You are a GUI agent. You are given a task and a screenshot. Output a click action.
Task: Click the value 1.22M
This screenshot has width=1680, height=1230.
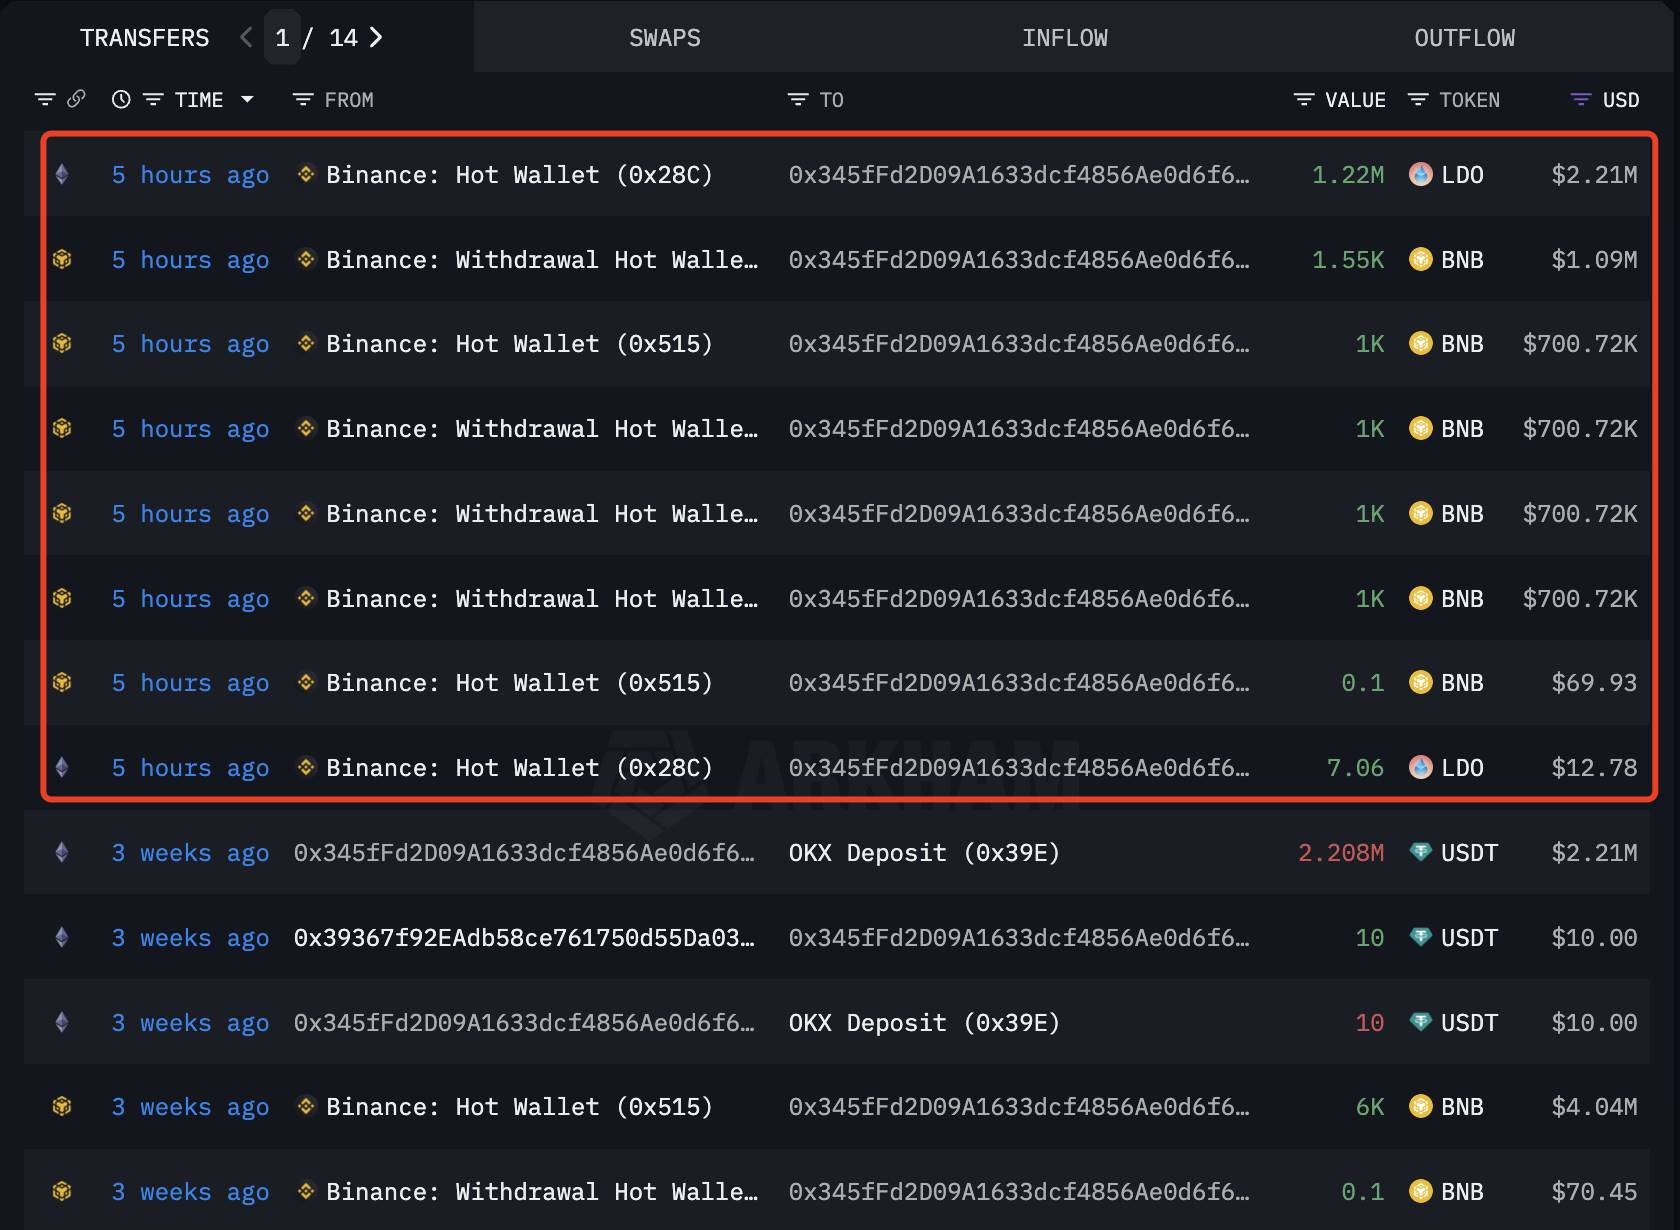tap(1348, 175)
